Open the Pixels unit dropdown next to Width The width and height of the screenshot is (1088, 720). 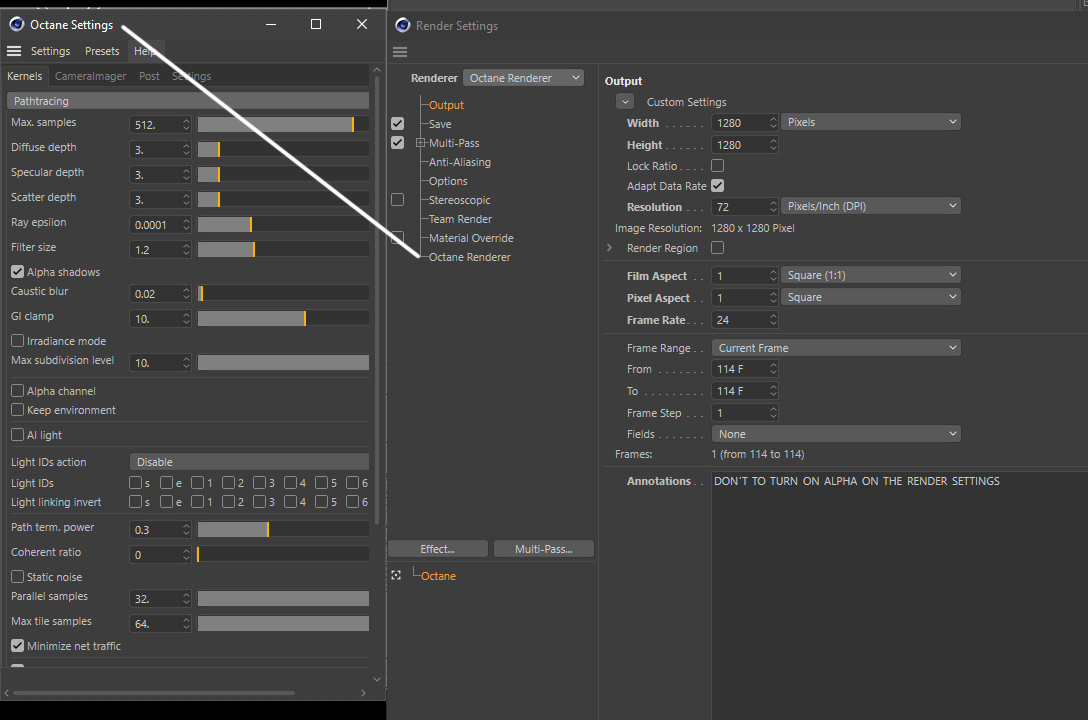coord(871,122)
